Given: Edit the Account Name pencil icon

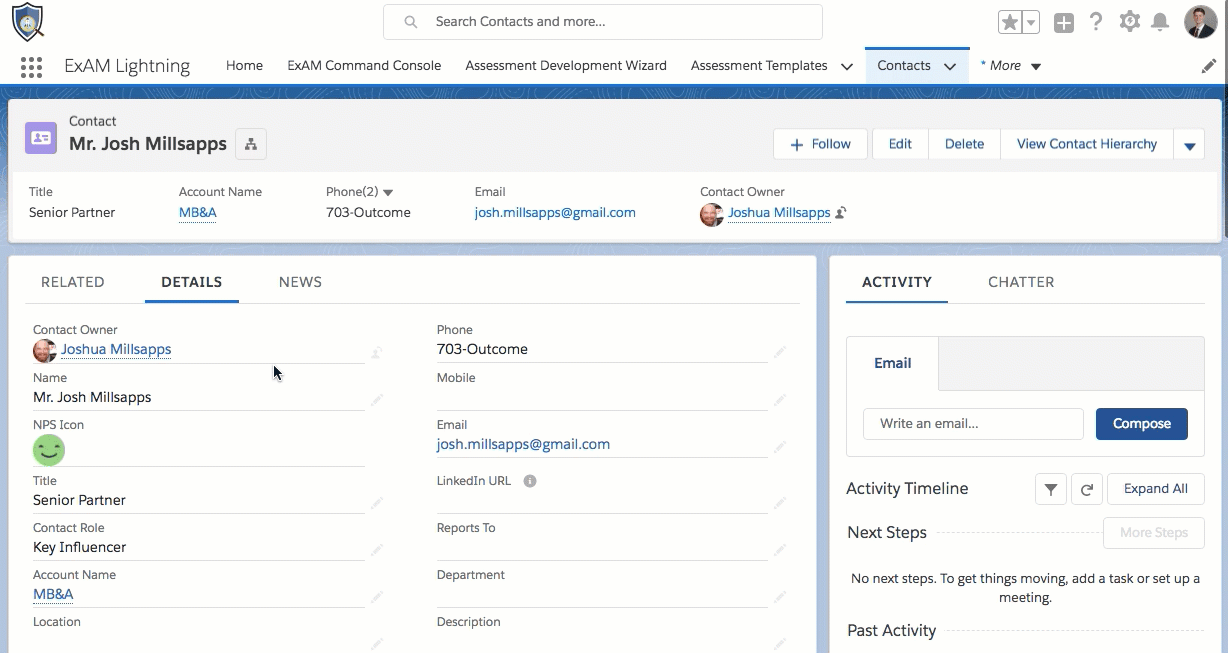Looking at the screenshot, I should click(377, 597).
